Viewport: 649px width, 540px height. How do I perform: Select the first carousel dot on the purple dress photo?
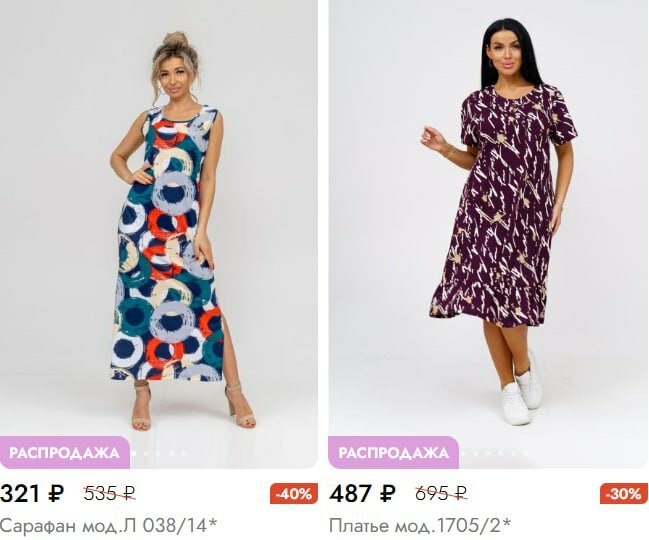463,454
